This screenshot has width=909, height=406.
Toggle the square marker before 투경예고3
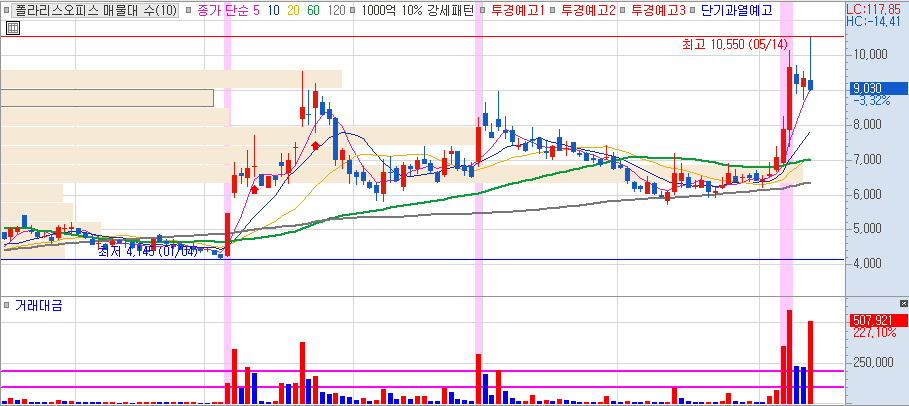[x=623, y=10]
